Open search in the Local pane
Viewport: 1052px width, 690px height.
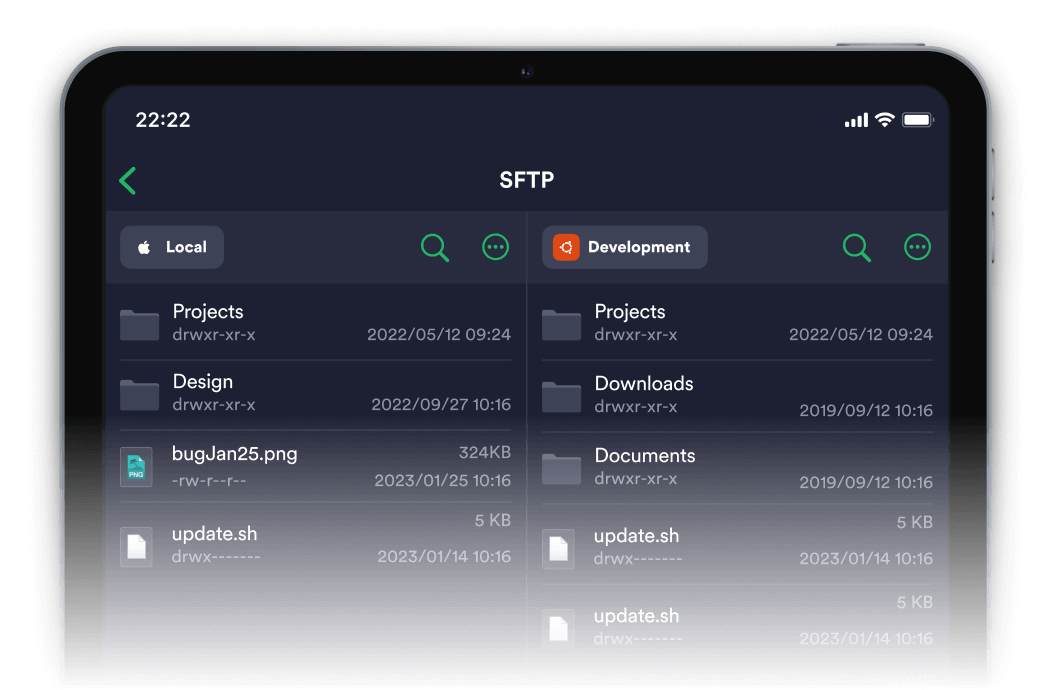[435, 247]
